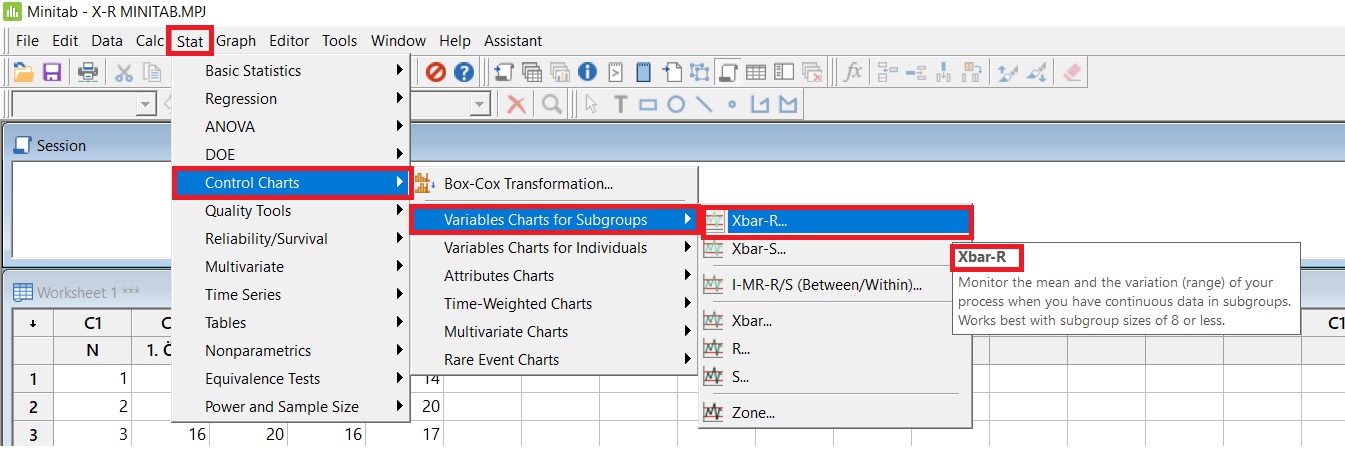Choose I-MR-R/S (Between/Within)... option
Viewport: 1345px width, 452px height.
[x=835, y=284]
